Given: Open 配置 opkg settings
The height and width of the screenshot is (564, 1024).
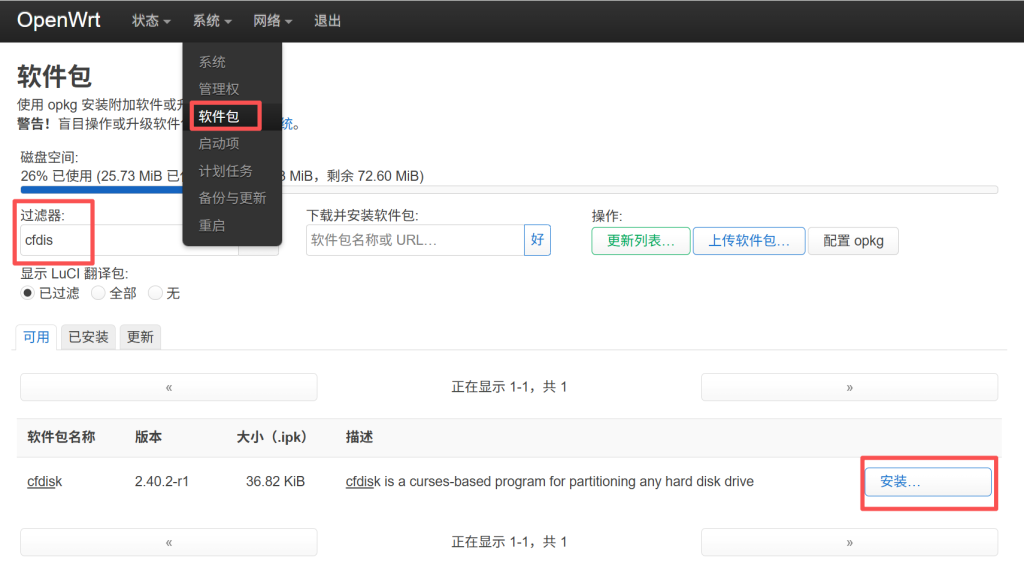Looking at the screenshot, I should pos(852,241).
